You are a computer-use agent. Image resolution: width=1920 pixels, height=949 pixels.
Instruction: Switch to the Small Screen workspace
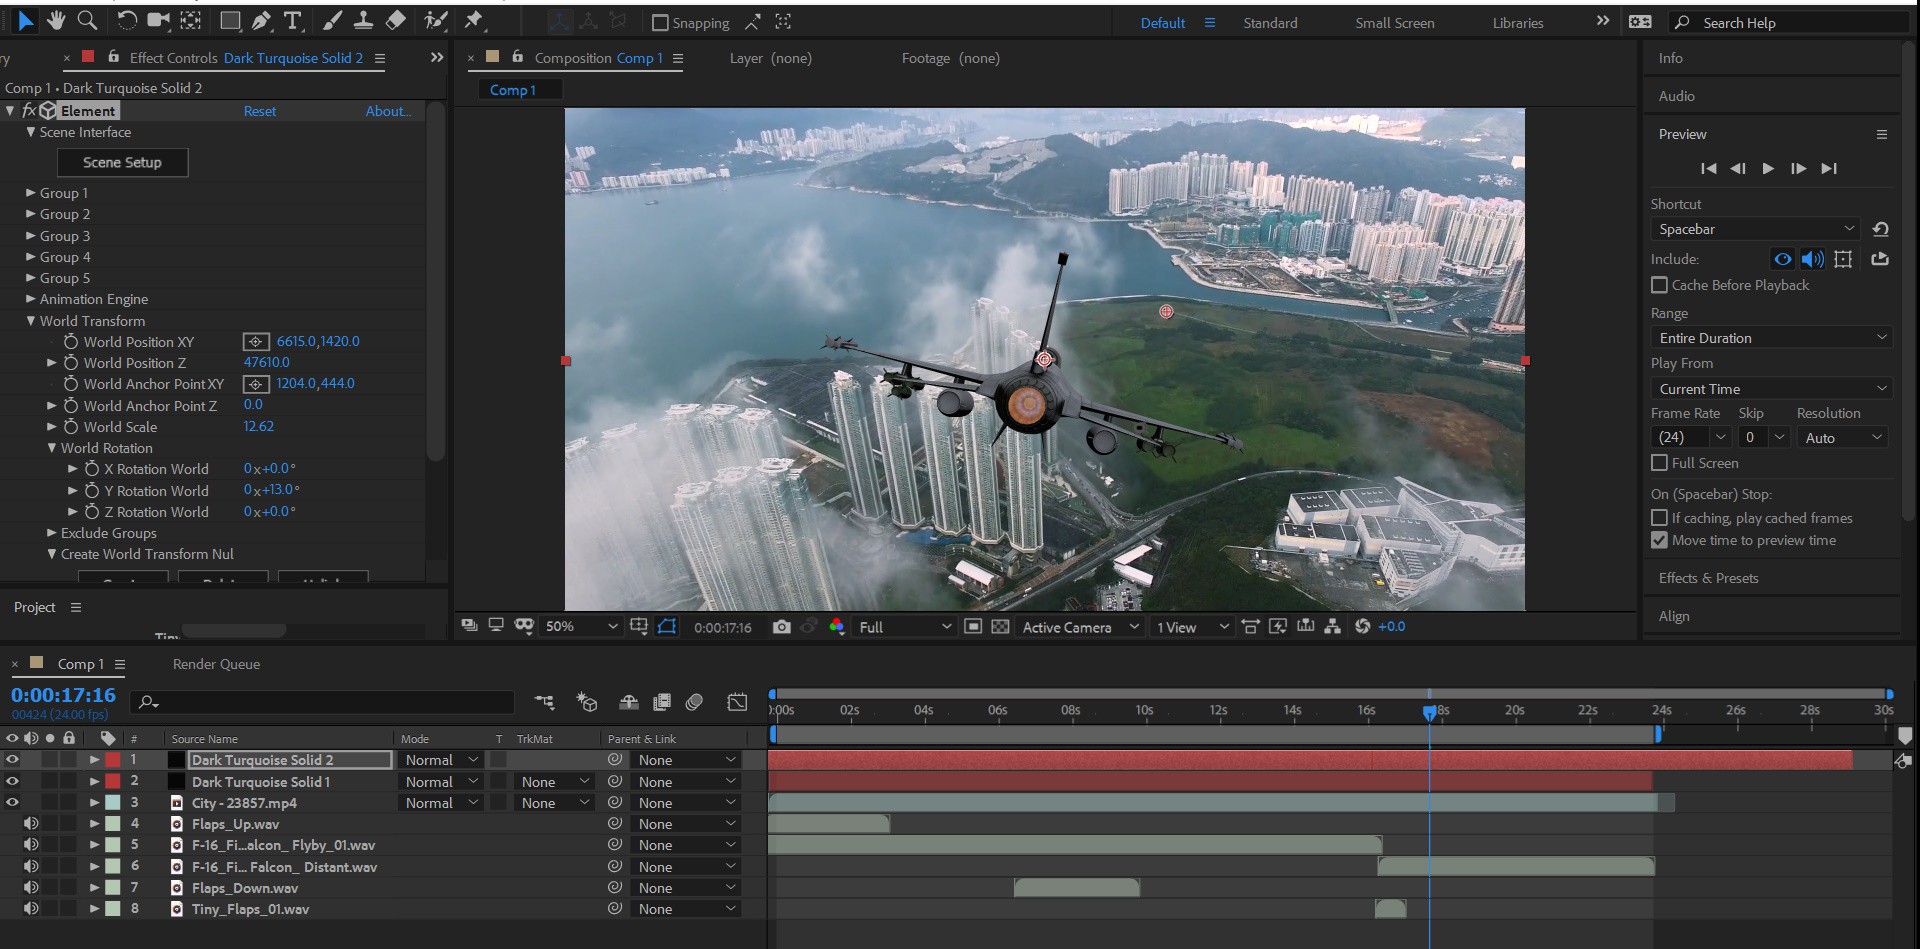coord(1394,23)
